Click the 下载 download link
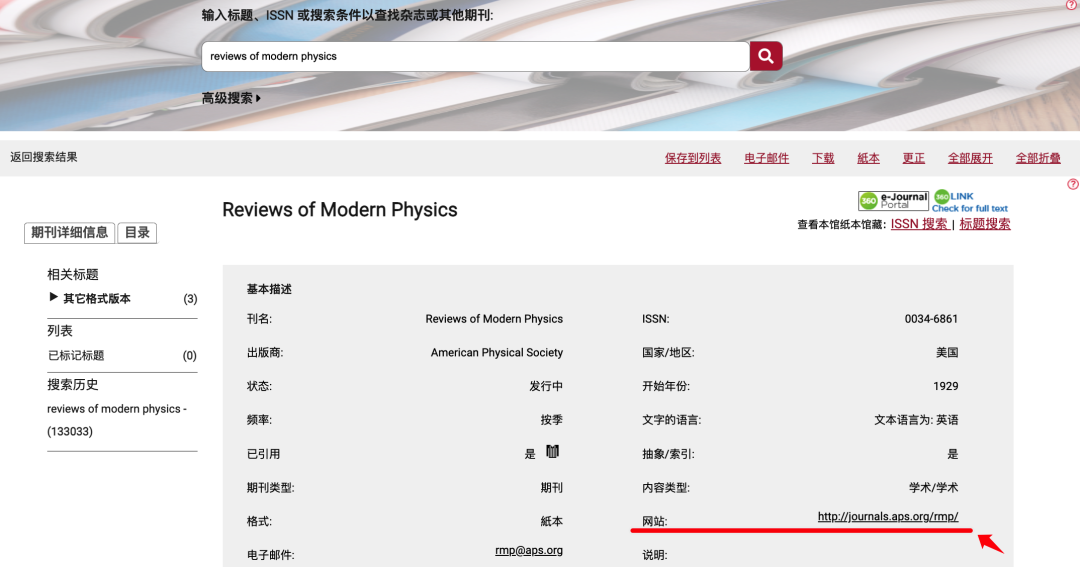The height and width of the screenshot is (567, 1080). tap(823, 158)
